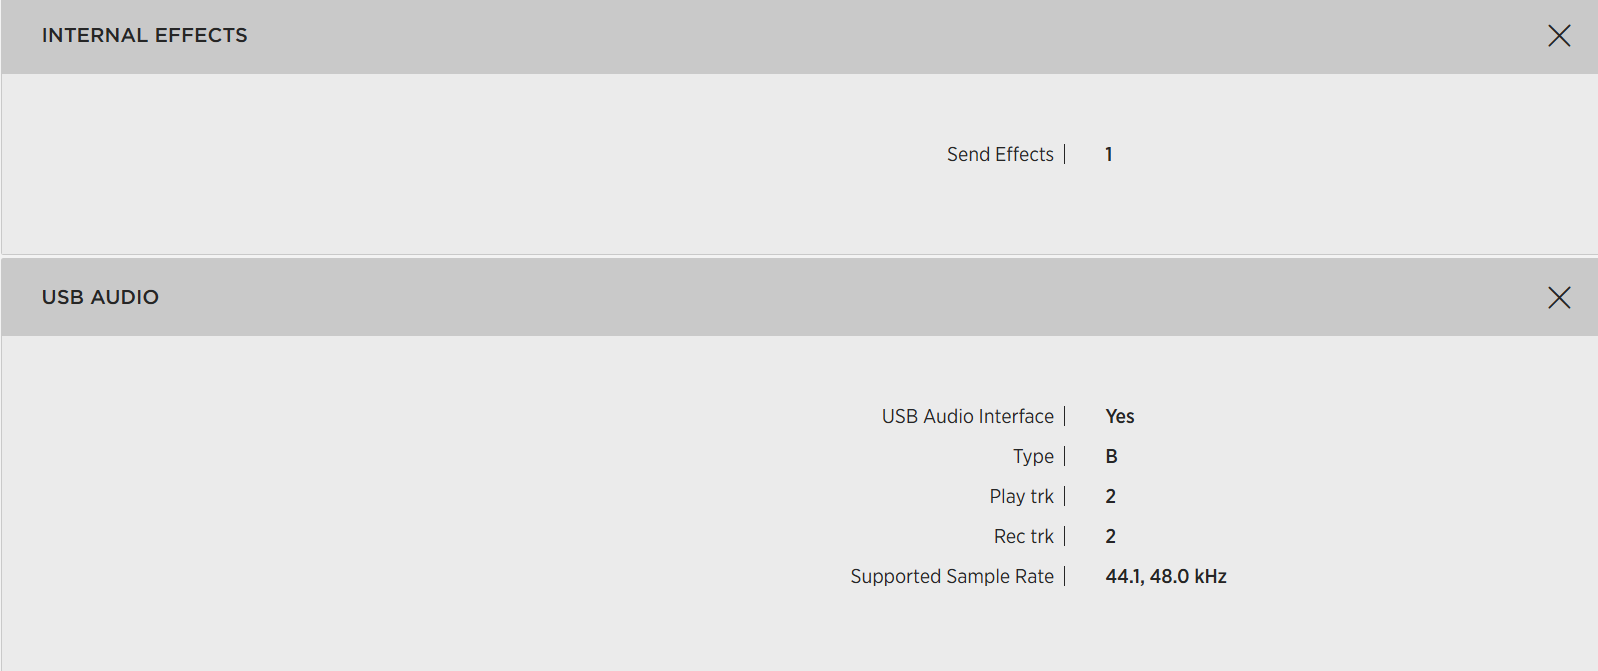
Task: Click the INTERNAL EFFECTS title text
Action: pyautogui.click(x=145, y=35)
